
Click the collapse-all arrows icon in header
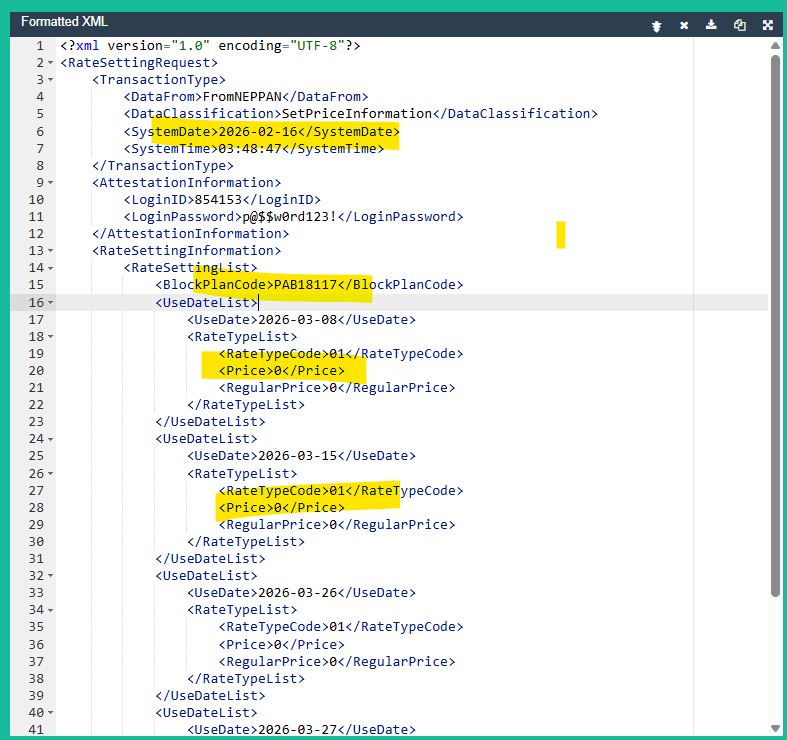click(656, 25)
